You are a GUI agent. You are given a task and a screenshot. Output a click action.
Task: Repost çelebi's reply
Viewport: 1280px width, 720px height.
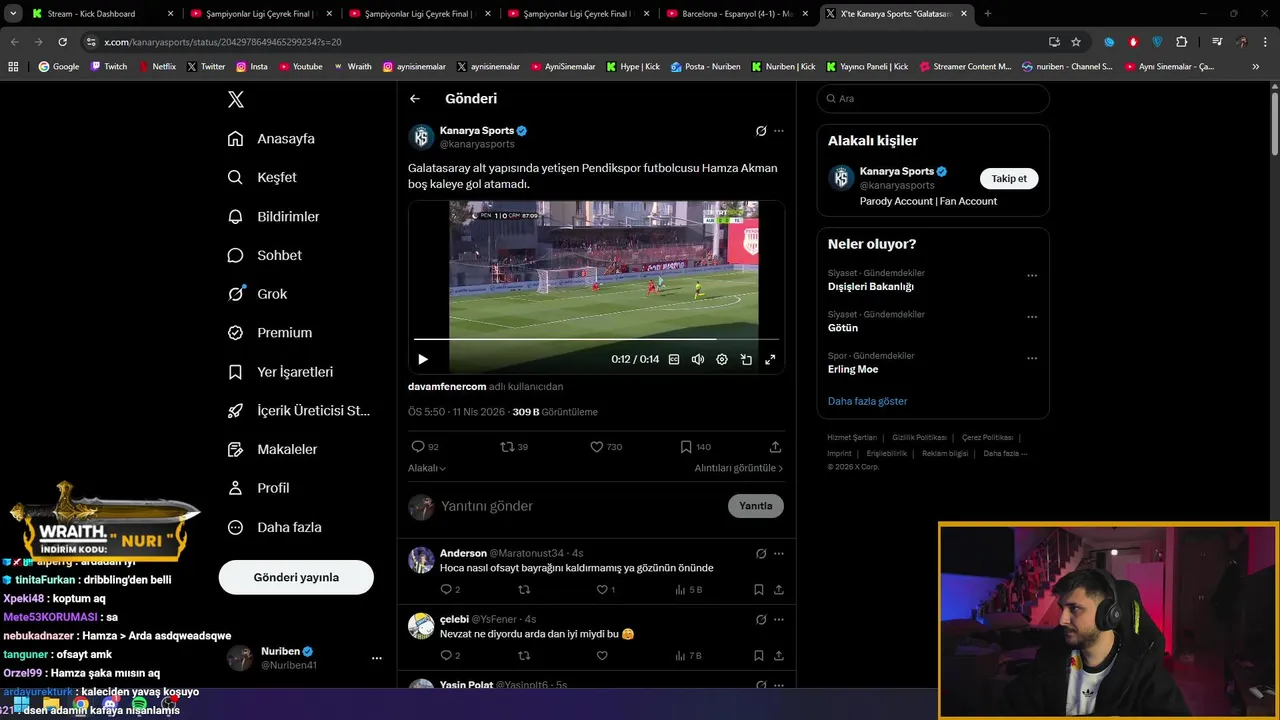pos(524,656)
